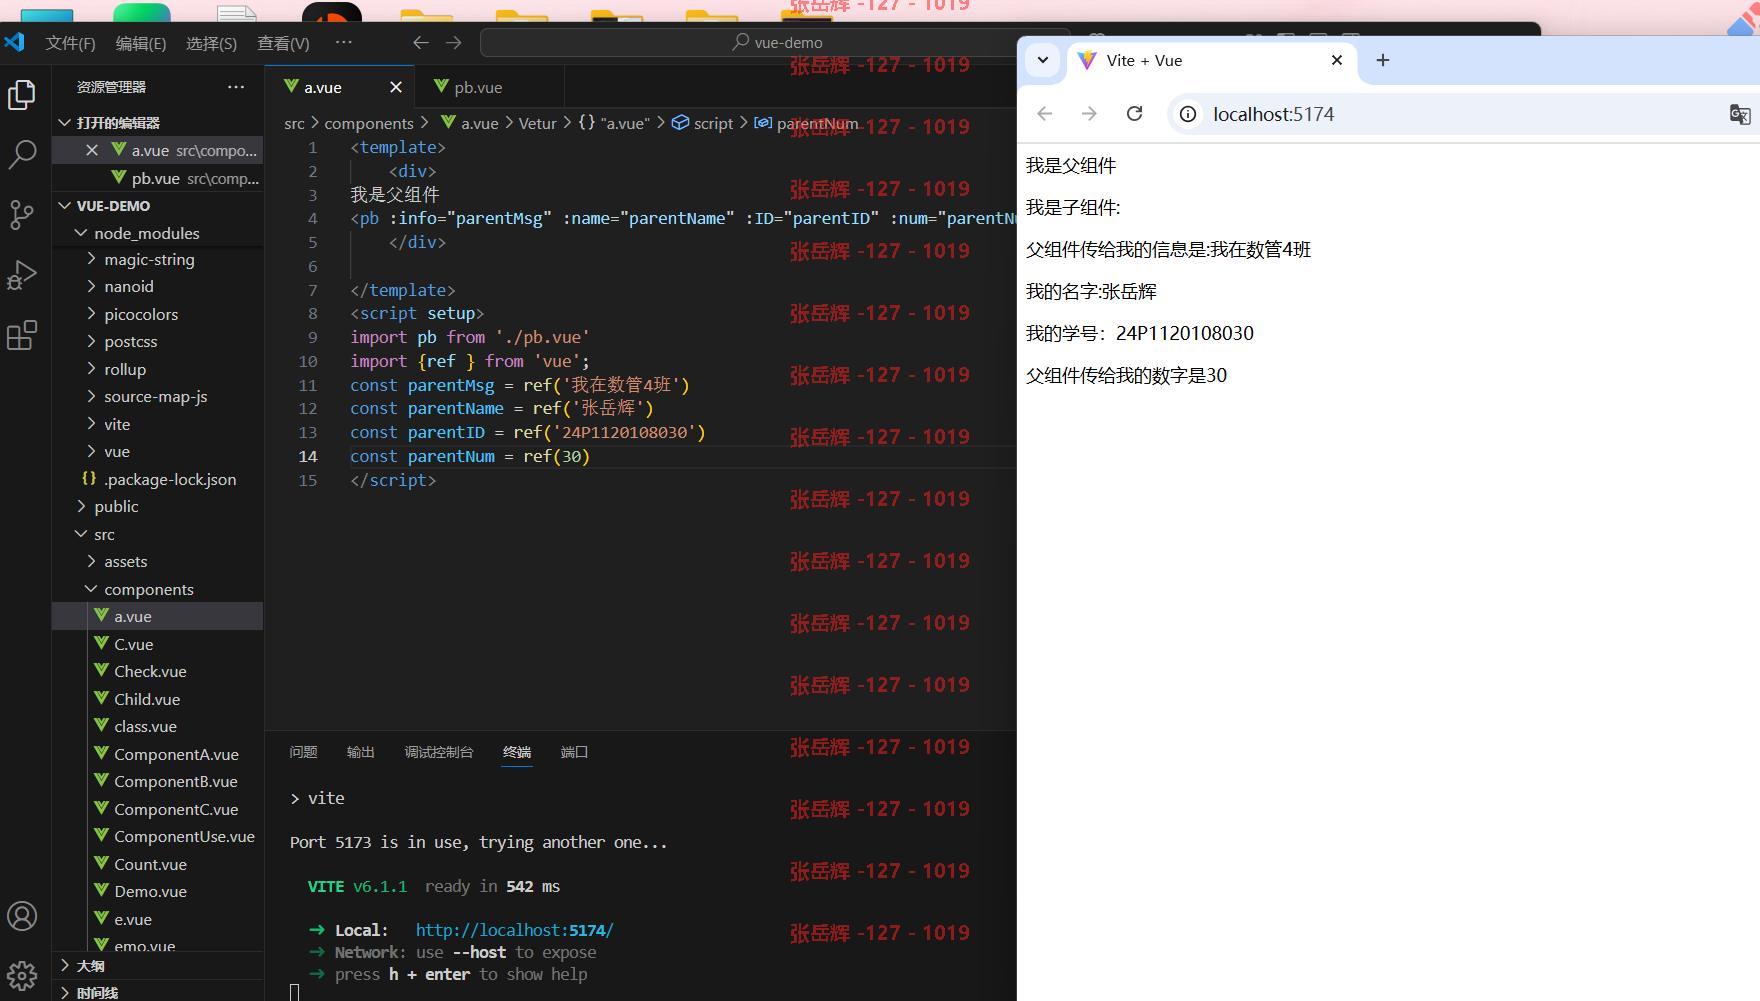This screenshot has width=1760, height=1001.
Task: Expand the magic-string folder
Action: (x=92, y=259)
